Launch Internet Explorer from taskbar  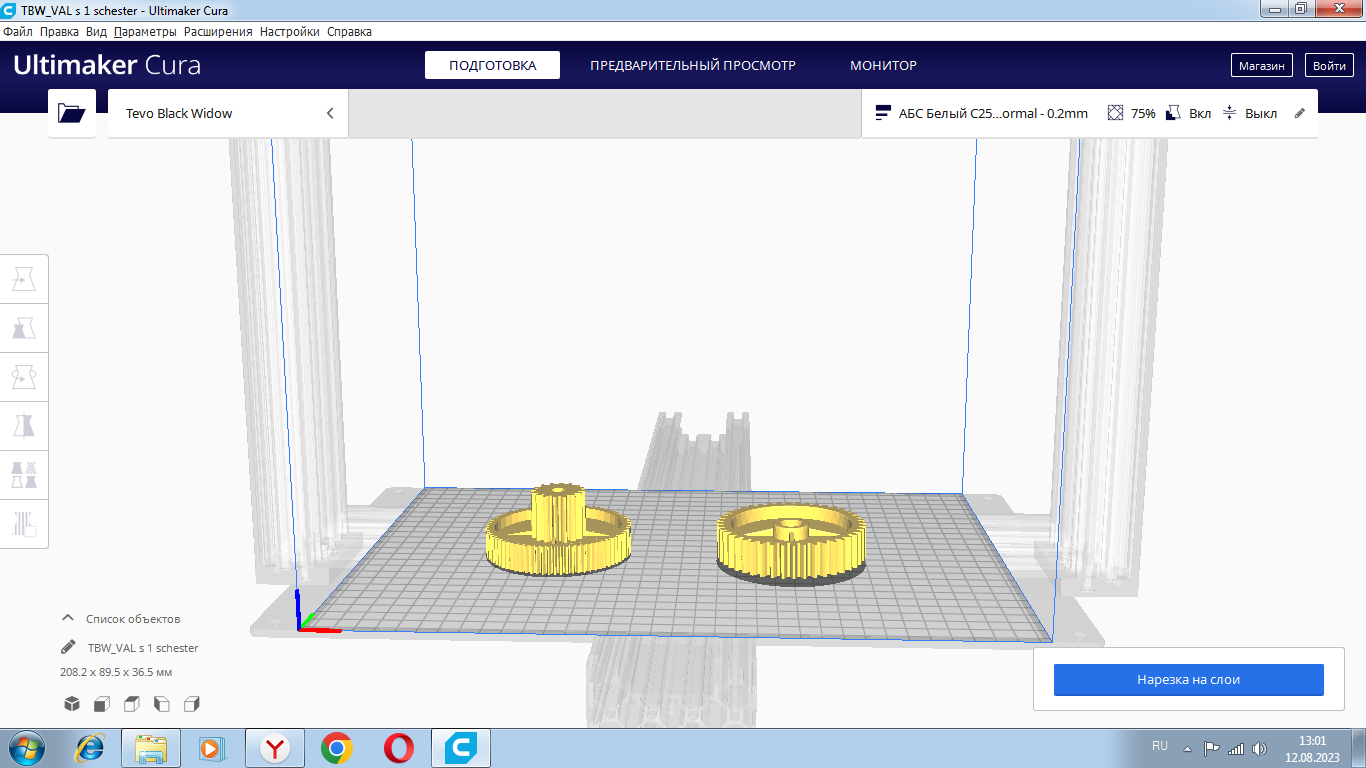point(90,747)
